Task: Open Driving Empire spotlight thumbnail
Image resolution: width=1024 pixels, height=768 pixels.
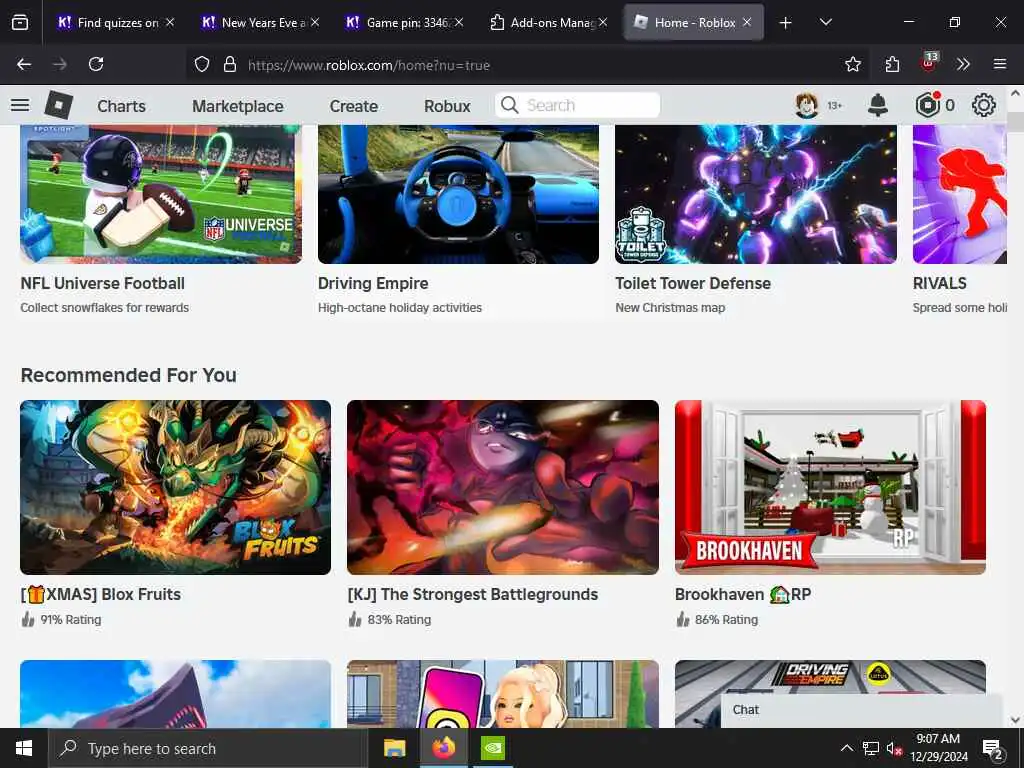Action: 458,194
